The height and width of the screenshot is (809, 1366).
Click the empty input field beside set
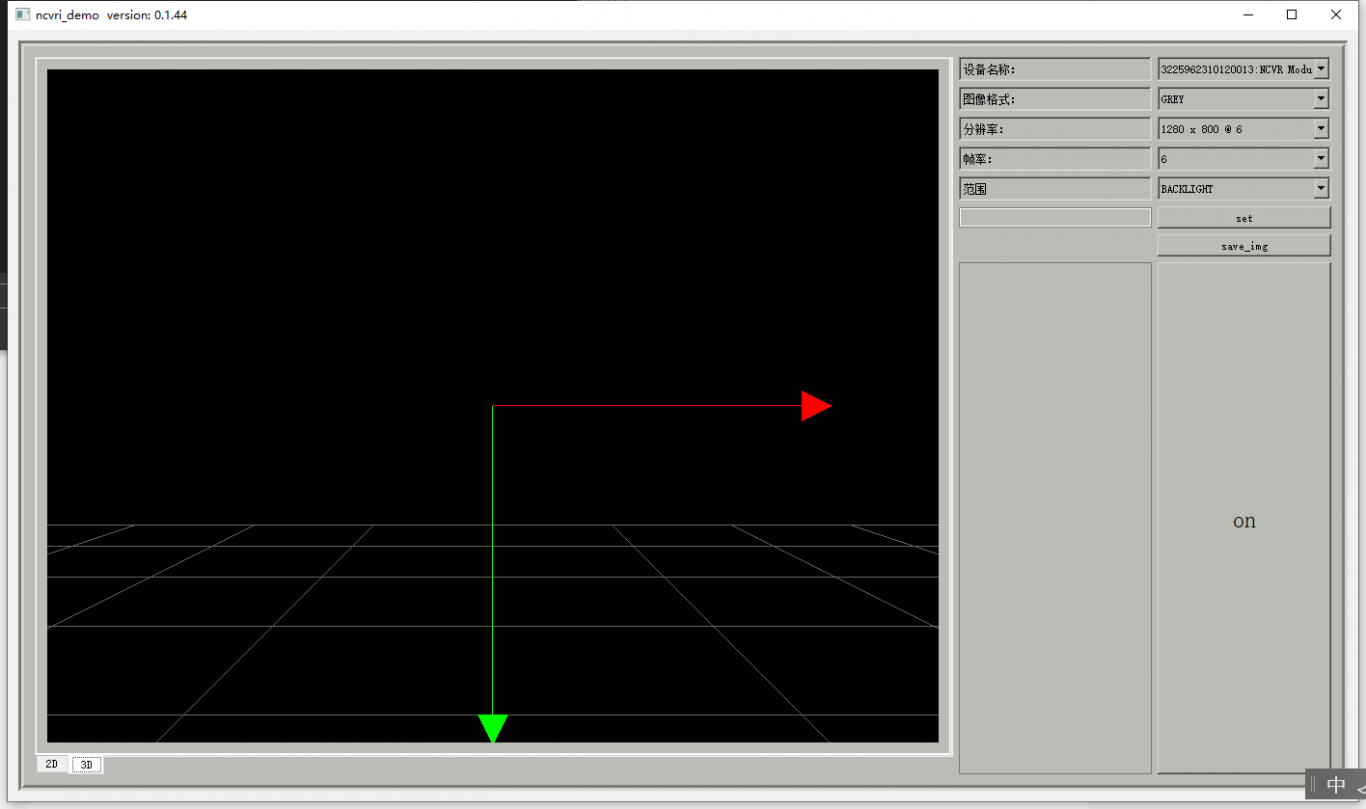click(1055, 218)
